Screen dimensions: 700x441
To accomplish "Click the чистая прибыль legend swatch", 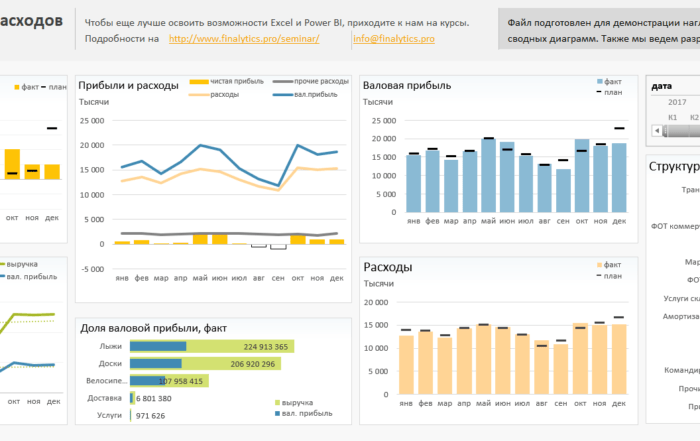I will pyautogui.click(x=199, y=82).
